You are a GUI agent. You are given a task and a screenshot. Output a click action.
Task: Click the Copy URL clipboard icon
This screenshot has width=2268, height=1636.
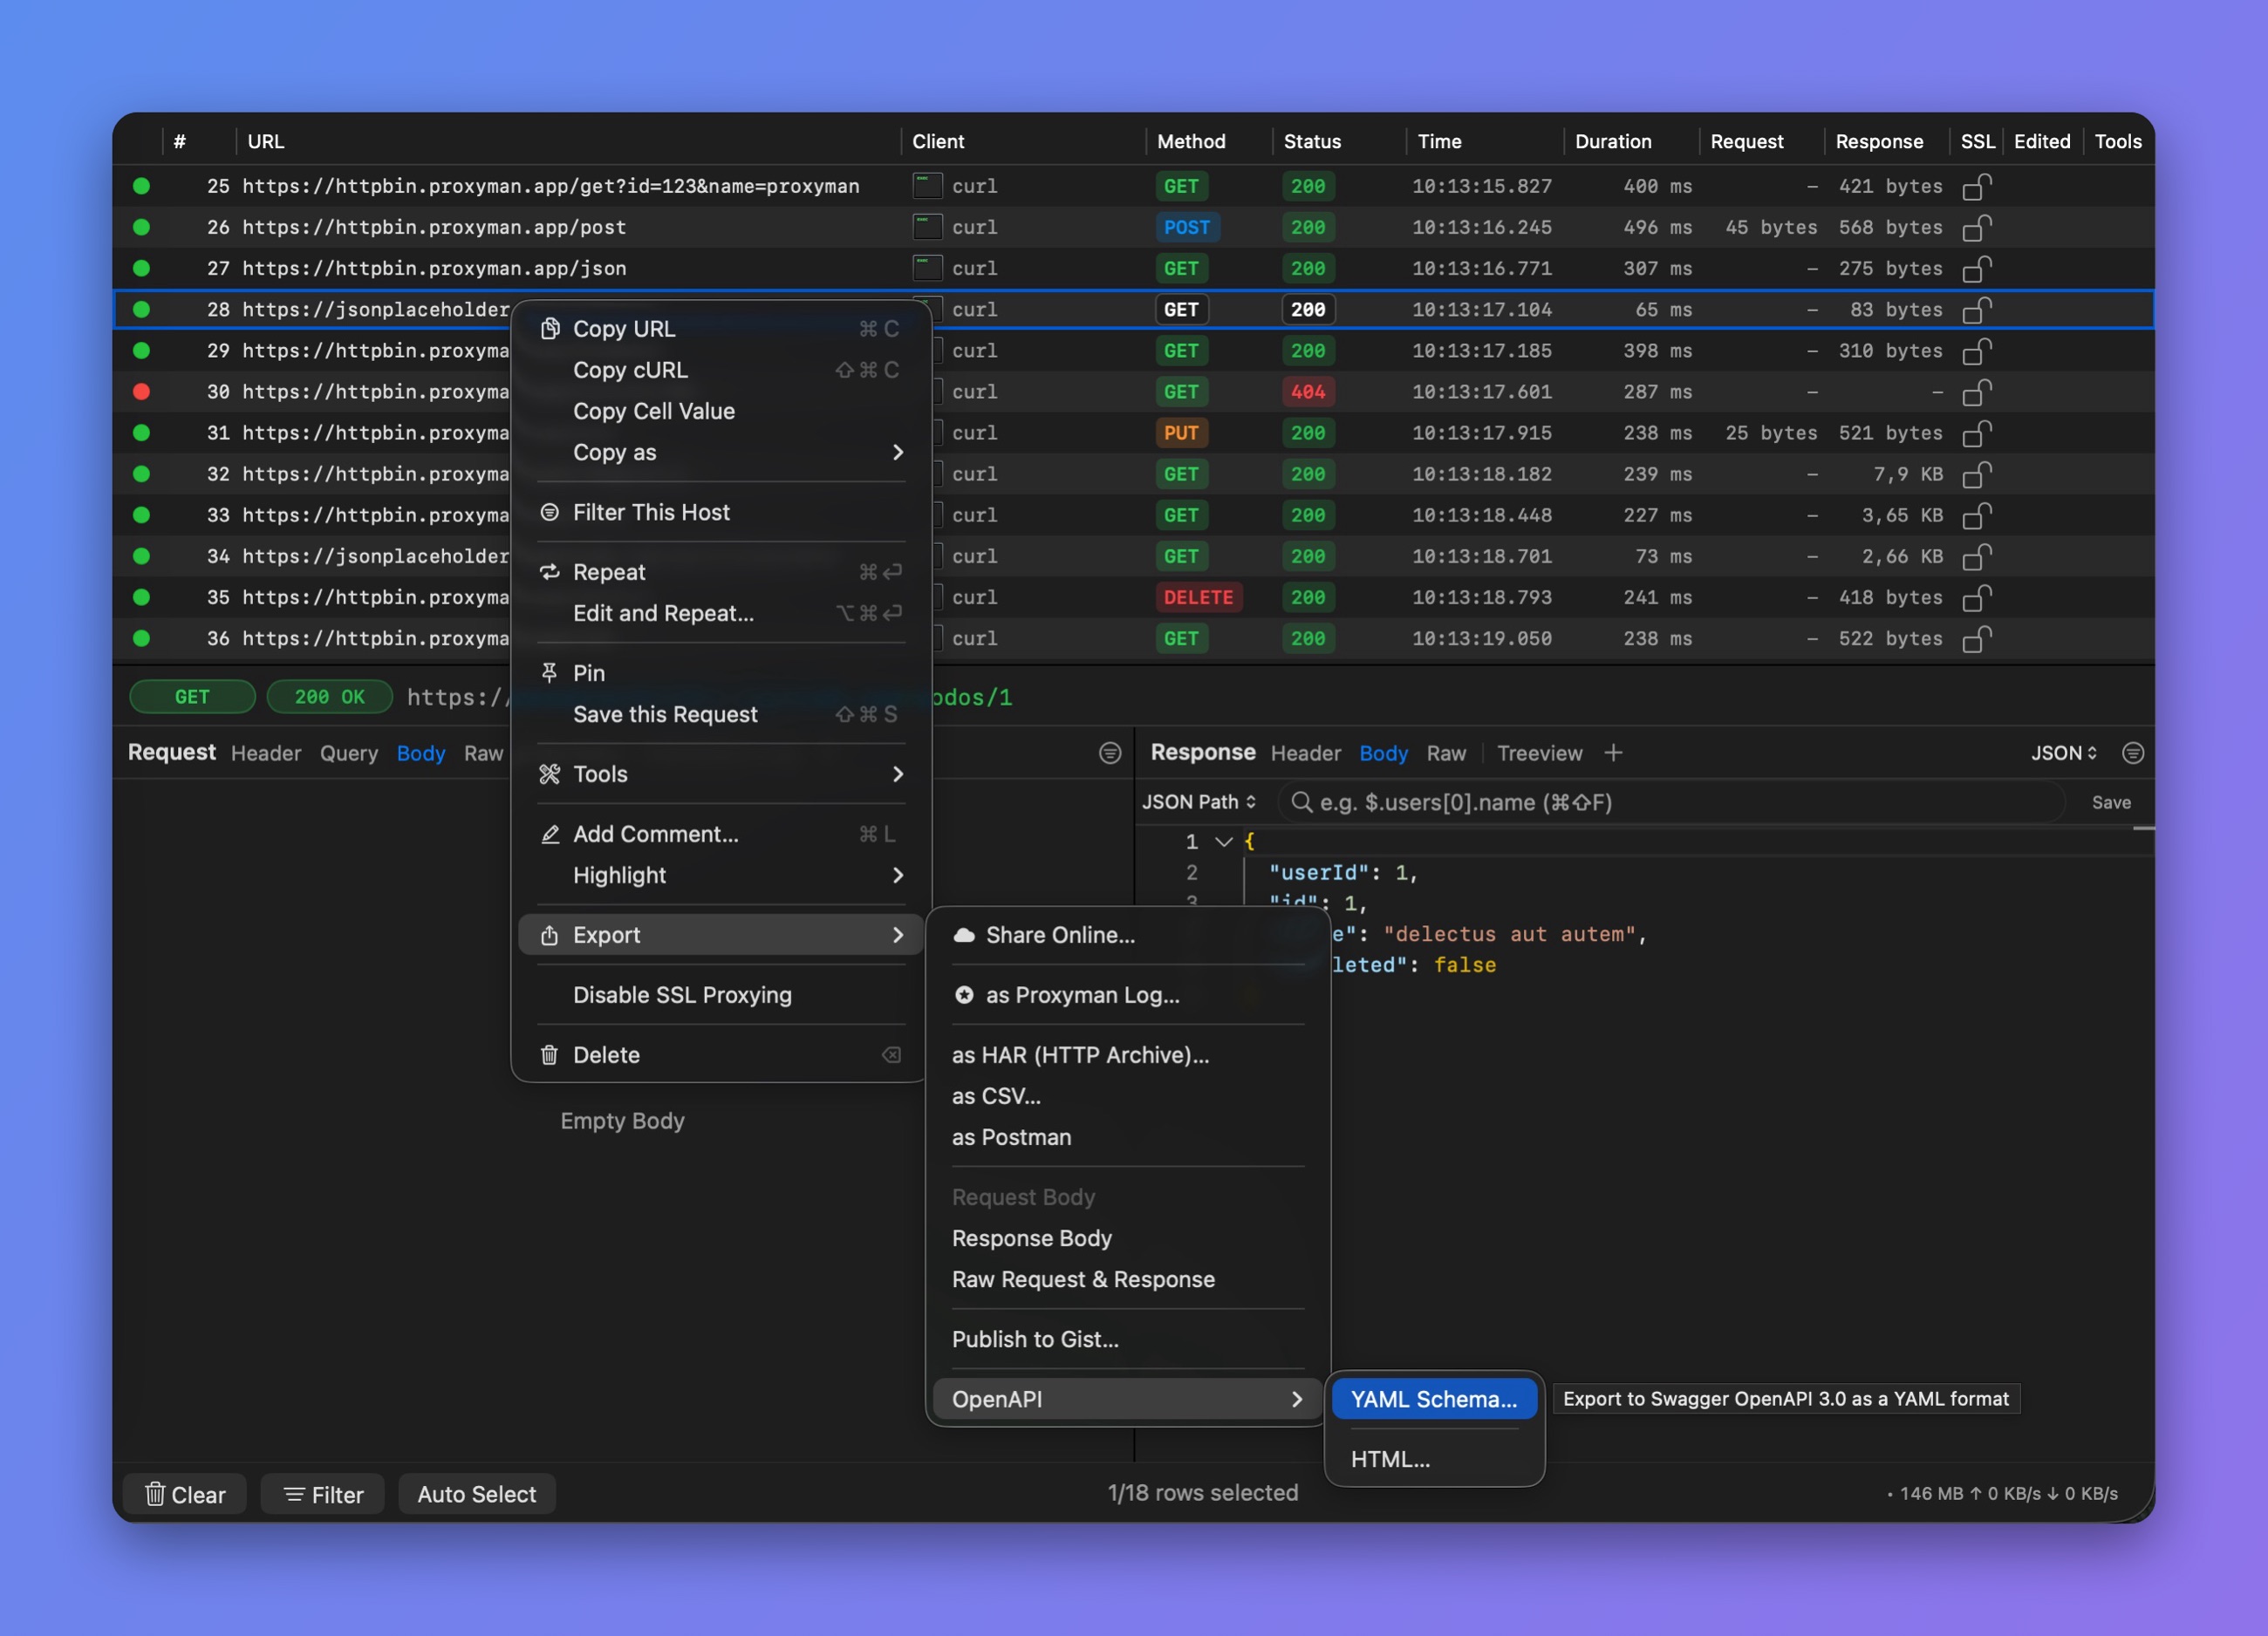pyautogui.click(x=549, y=329)
